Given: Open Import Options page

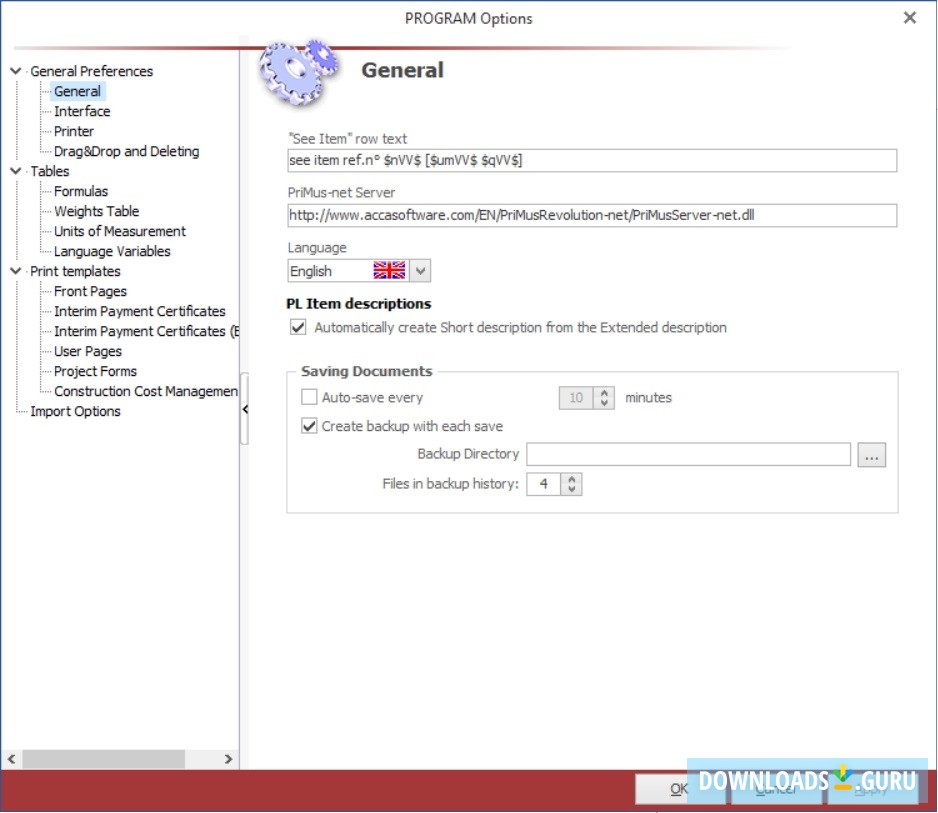Looking at the screenshot, I should click(75, 411).
